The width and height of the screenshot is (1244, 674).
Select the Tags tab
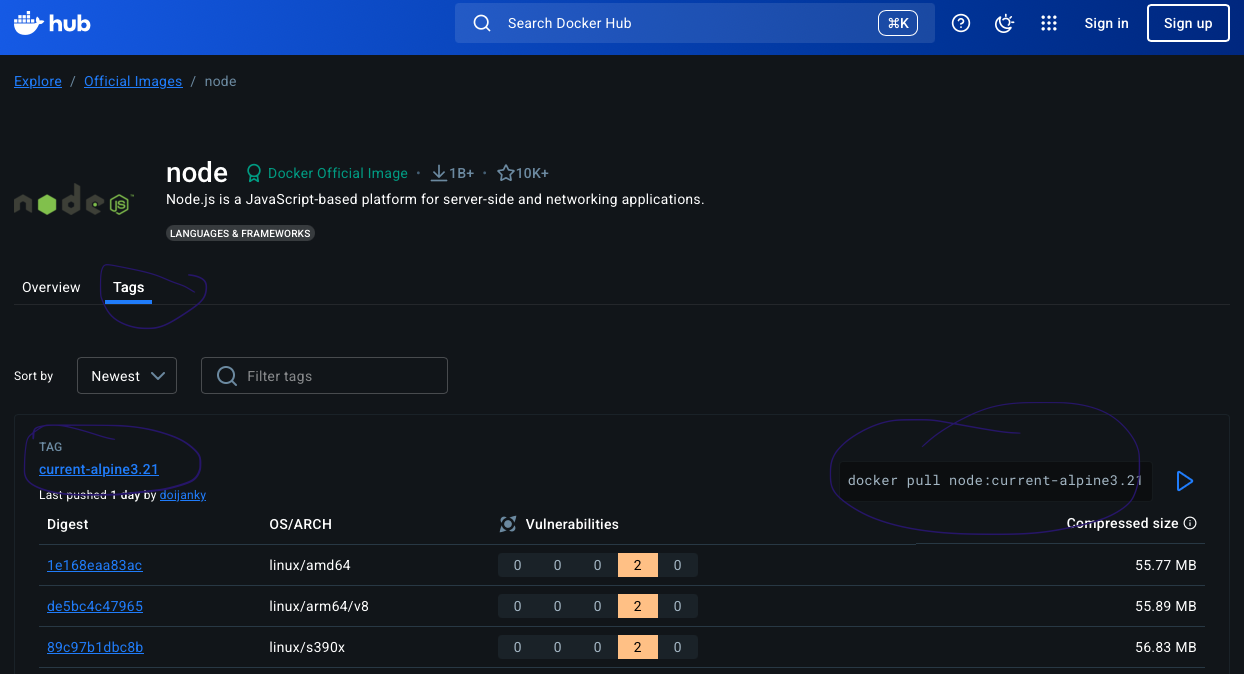click(x=128, y=287)
